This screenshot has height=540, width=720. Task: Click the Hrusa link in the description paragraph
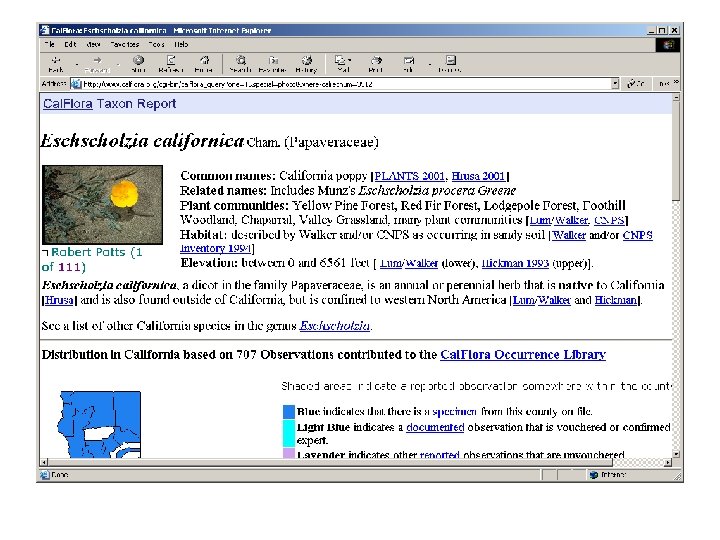click(x=59, y=300)
